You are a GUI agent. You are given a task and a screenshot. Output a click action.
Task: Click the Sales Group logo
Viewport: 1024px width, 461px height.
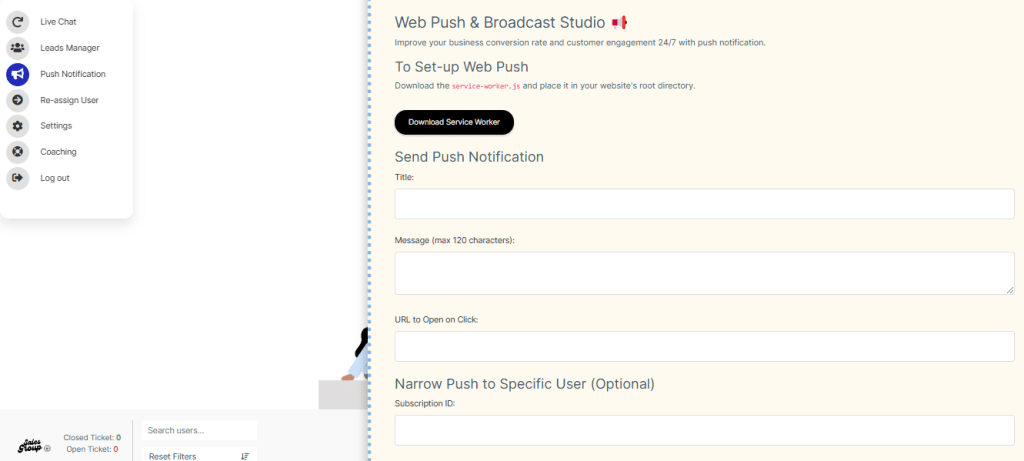(30, 446)
